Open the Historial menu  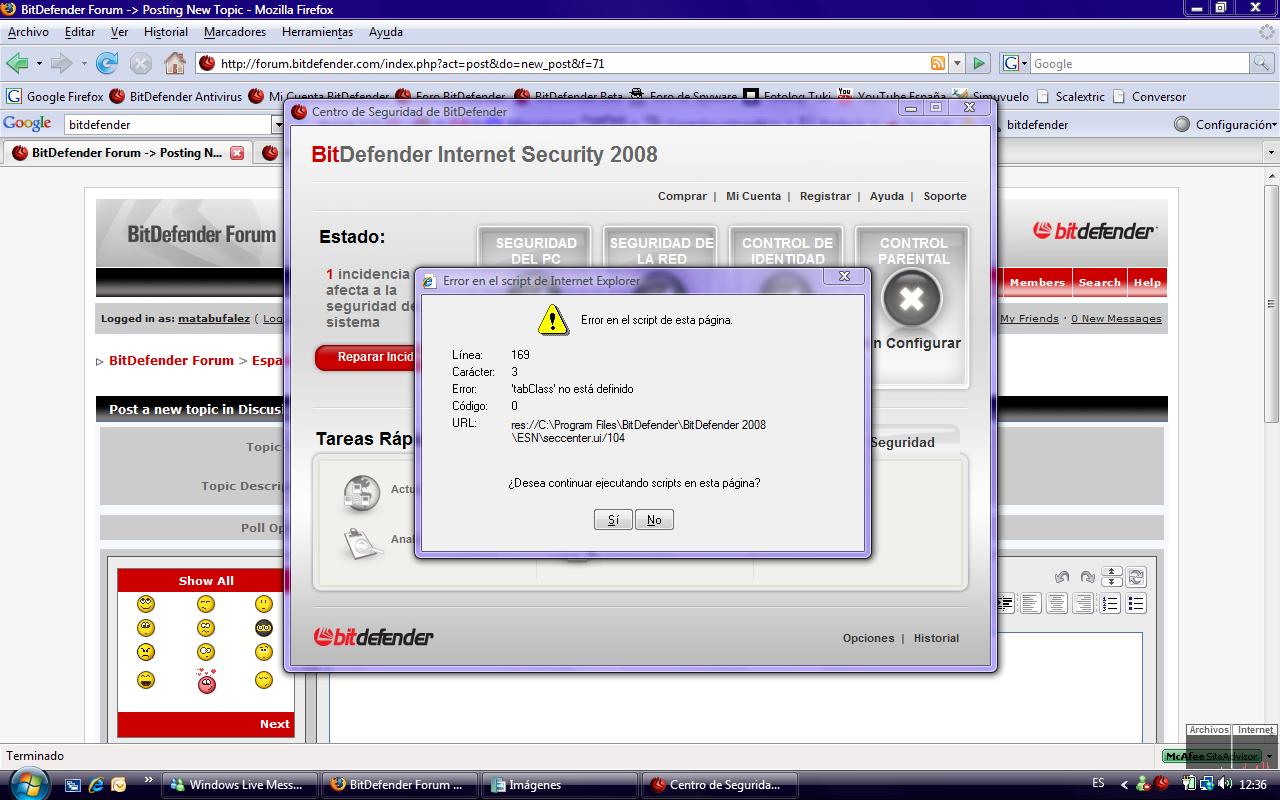pyautogui.click(x=166, y=32)
